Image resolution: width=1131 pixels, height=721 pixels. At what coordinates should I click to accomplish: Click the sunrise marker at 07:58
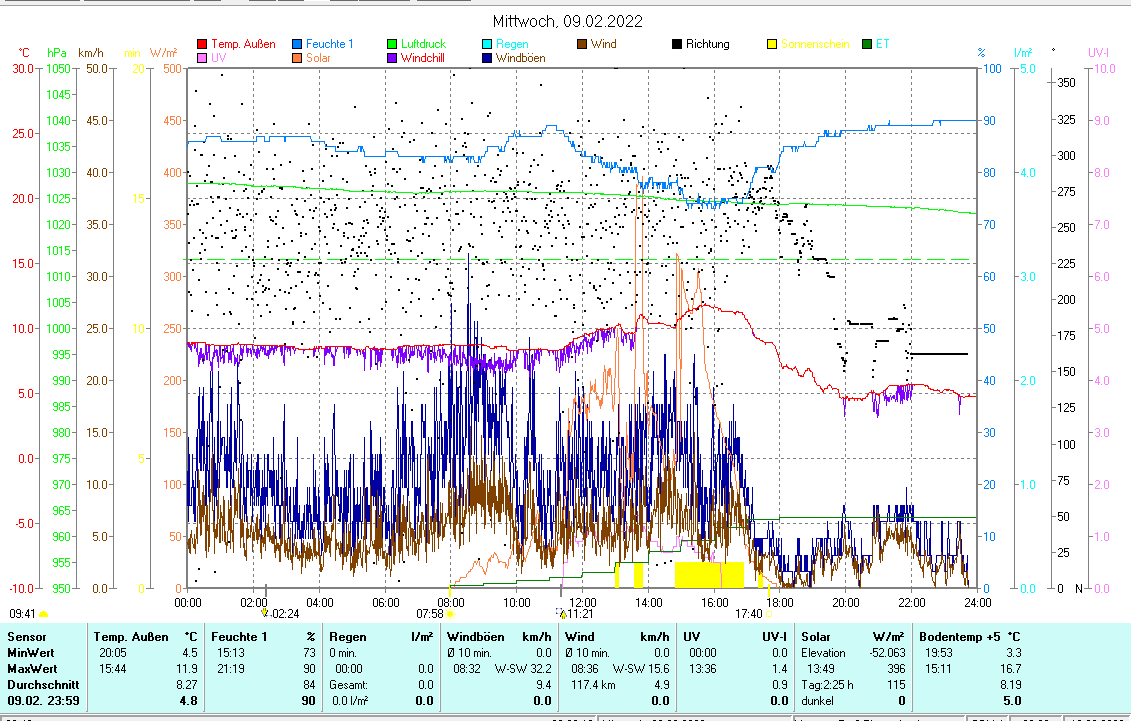[x=451, y=614]
